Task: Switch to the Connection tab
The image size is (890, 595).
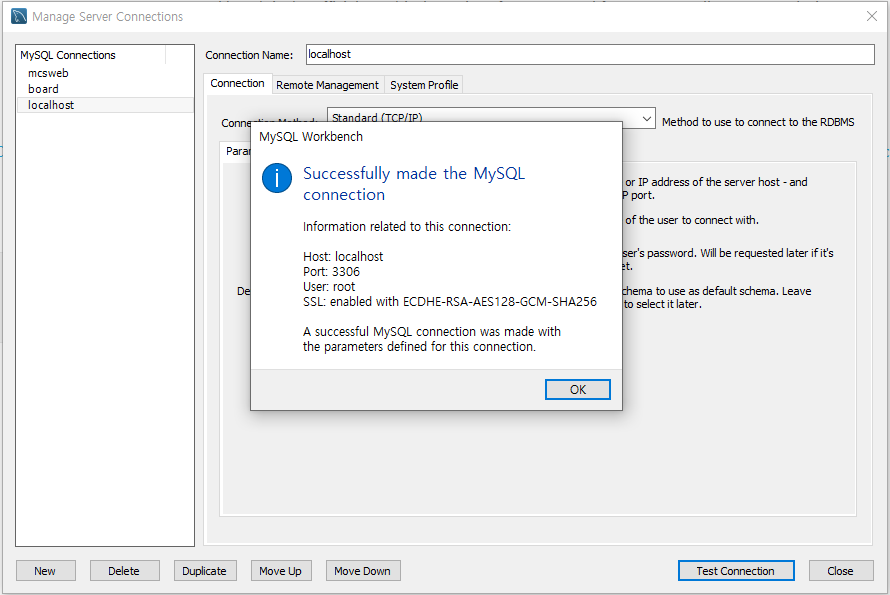Action: point(237,83)
